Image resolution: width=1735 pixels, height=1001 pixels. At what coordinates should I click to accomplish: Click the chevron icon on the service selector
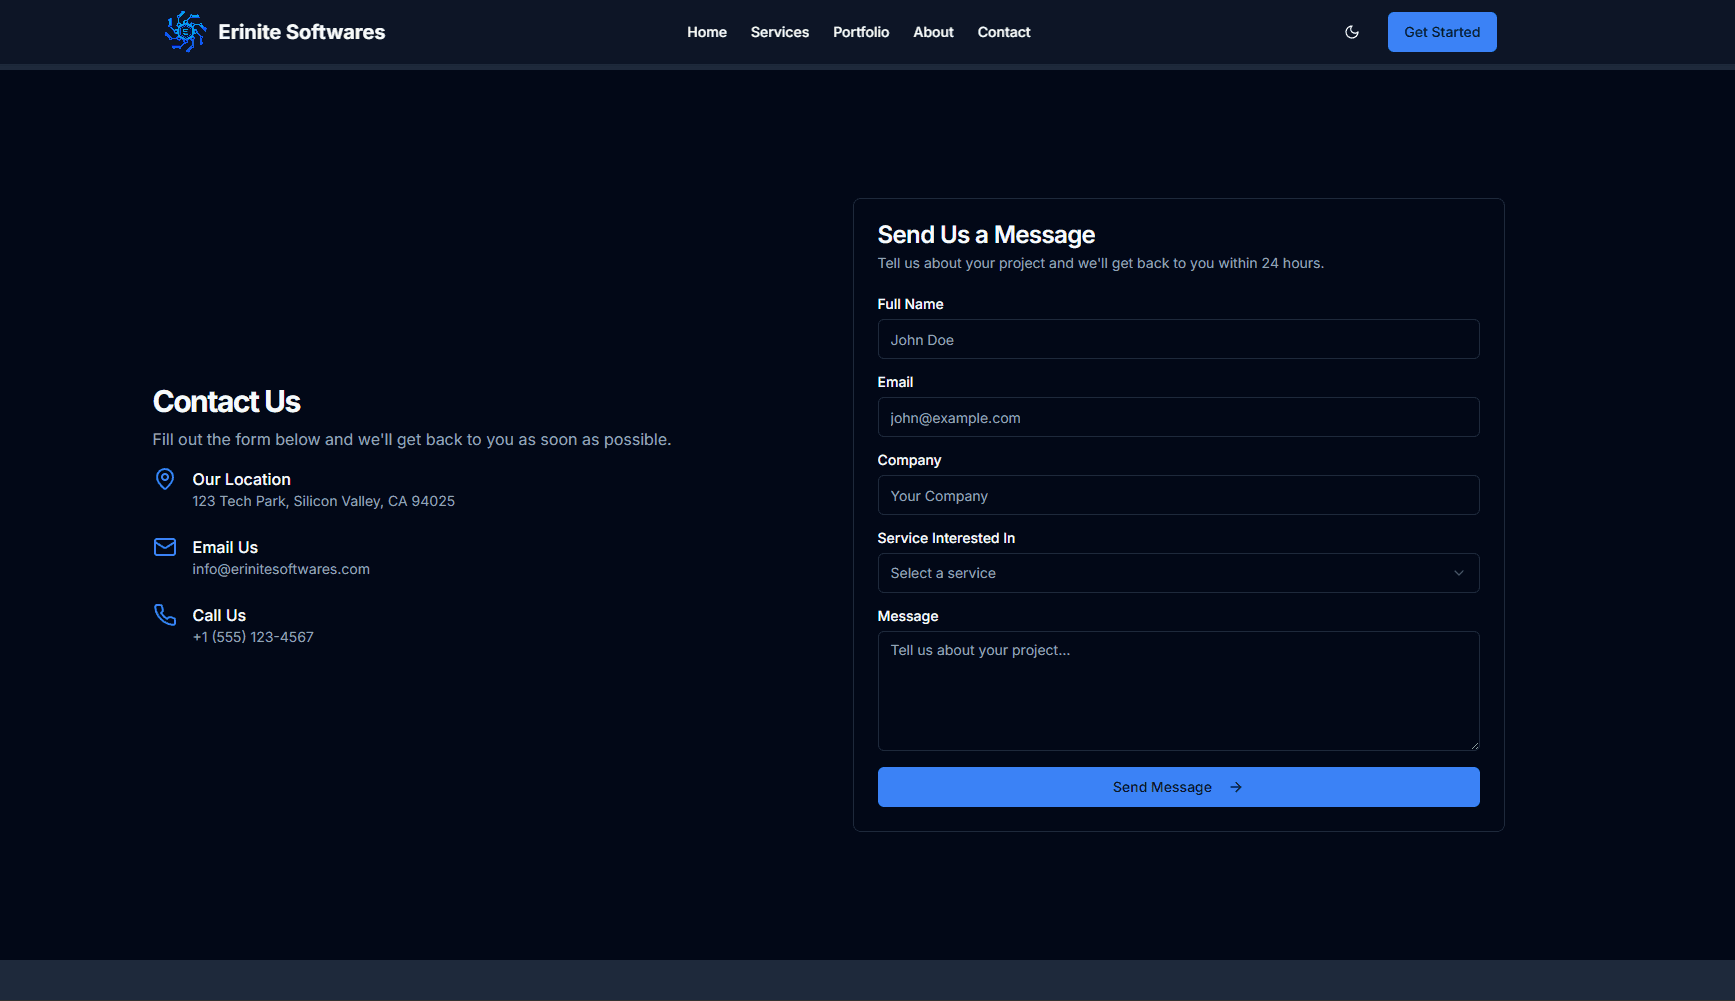[1459, 572]
